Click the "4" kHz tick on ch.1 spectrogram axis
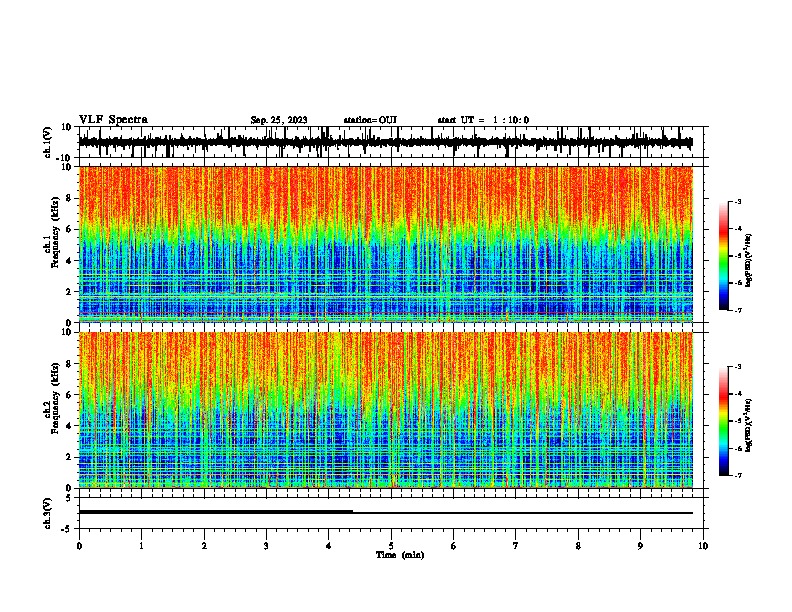The width and height of the screenshot is (792, 612). click(x=69, y=261)
